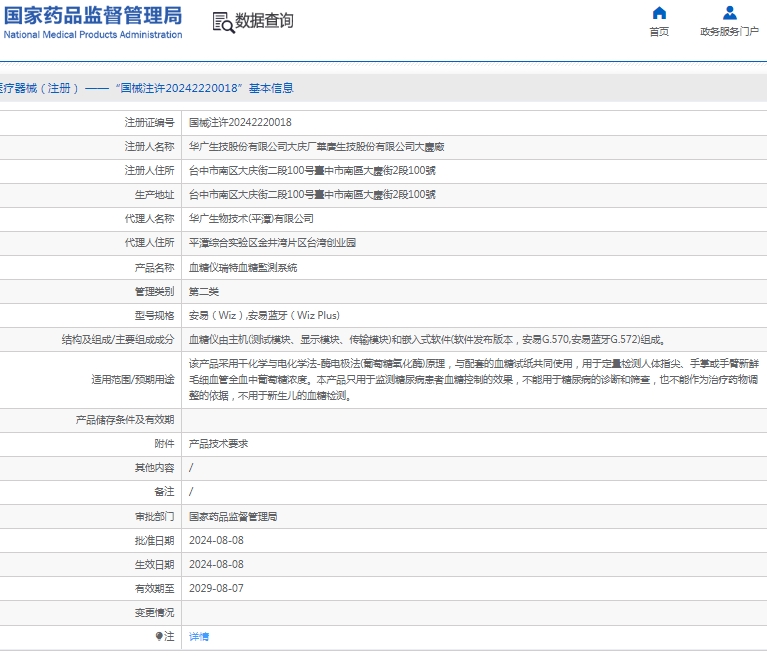Click the 产品技术要求 attachment text
Viewport: 767px width, 656px height.
coord(219,444)
